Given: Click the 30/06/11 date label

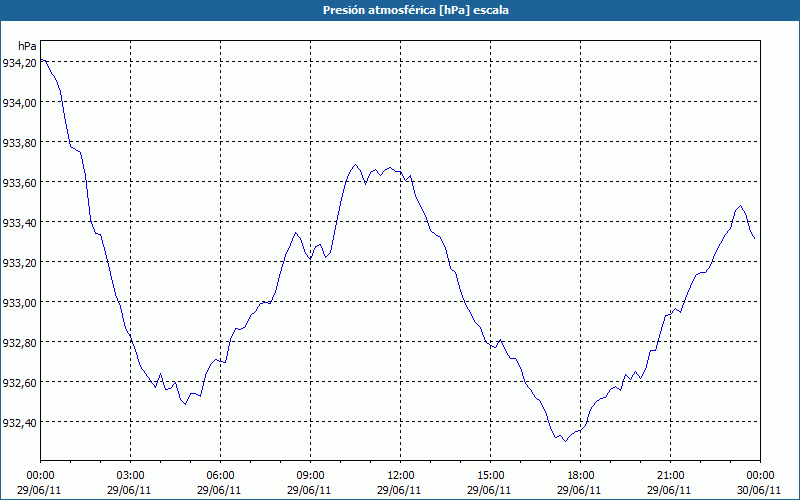Looking at the screenshot, I should 759,490.
